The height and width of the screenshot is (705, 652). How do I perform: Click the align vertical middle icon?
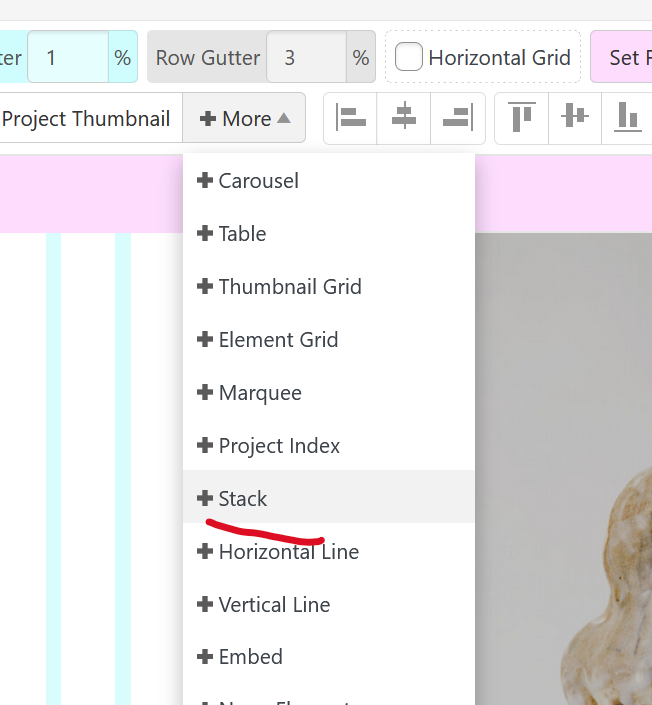point(575,118)
